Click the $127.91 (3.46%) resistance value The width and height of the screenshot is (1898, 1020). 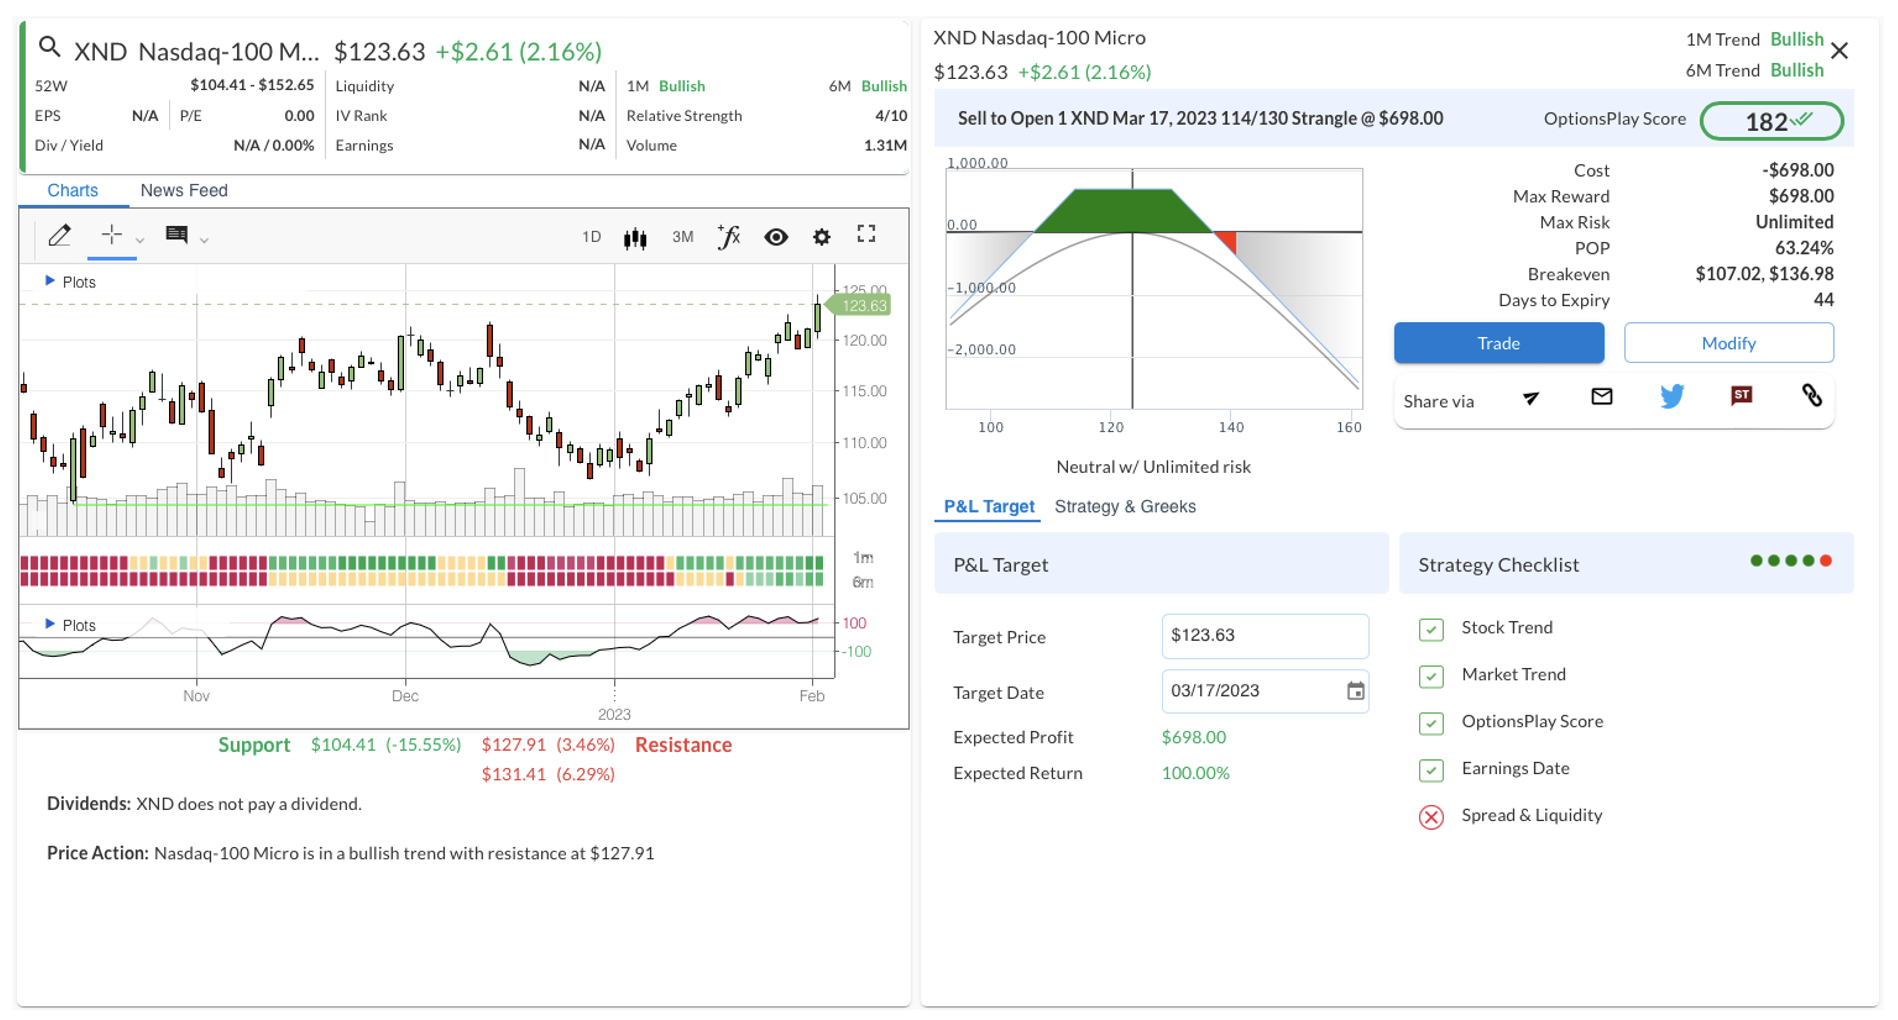tap(547, 745)
